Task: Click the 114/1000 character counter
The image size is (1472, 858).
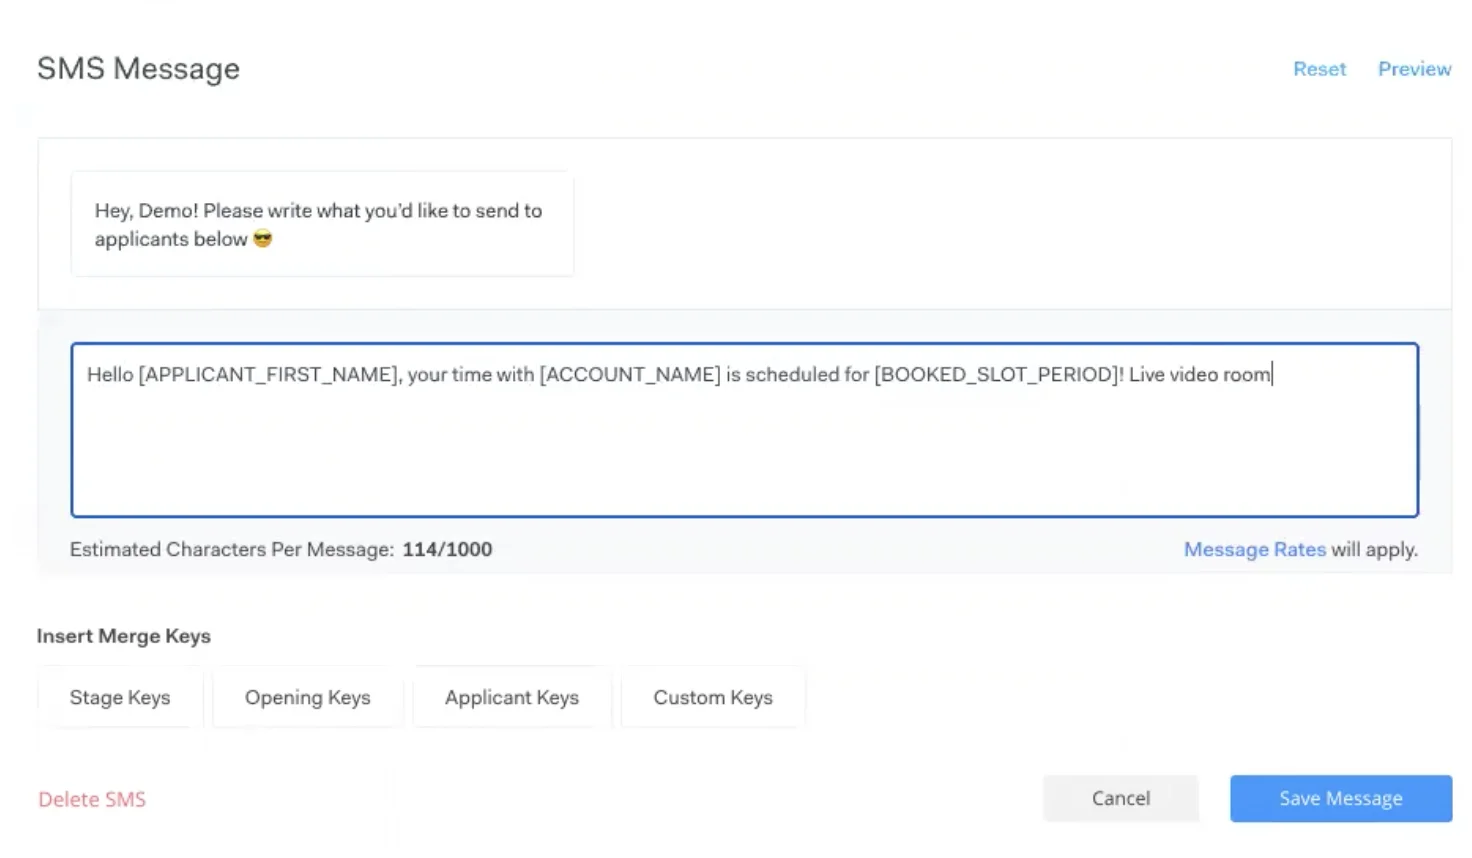Action: point(447,549)
